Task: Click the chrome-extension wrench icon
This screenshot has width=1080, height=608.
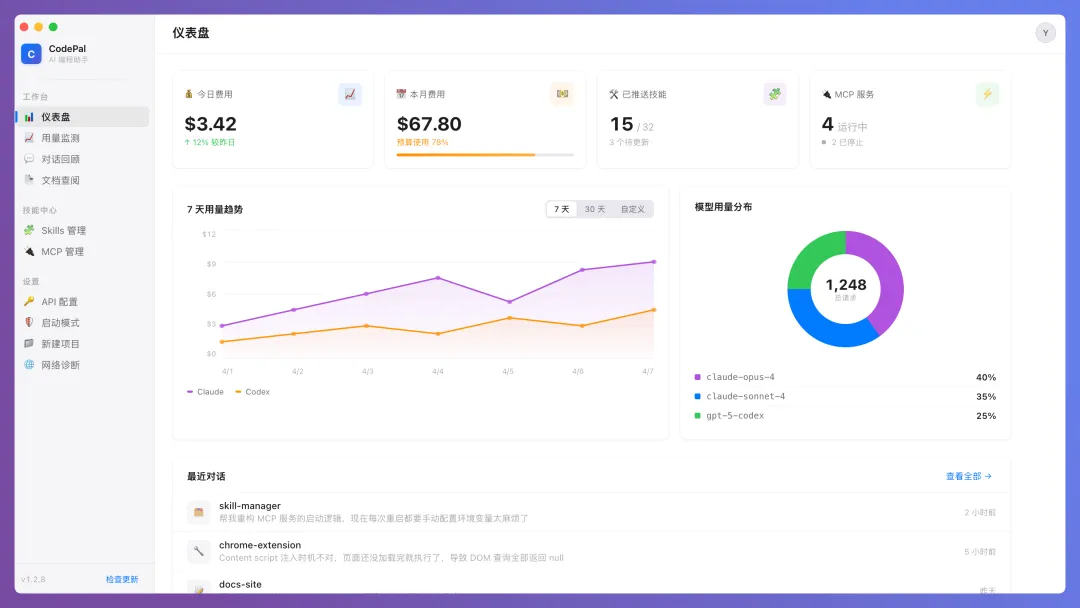Action: (x=199, y=551)
